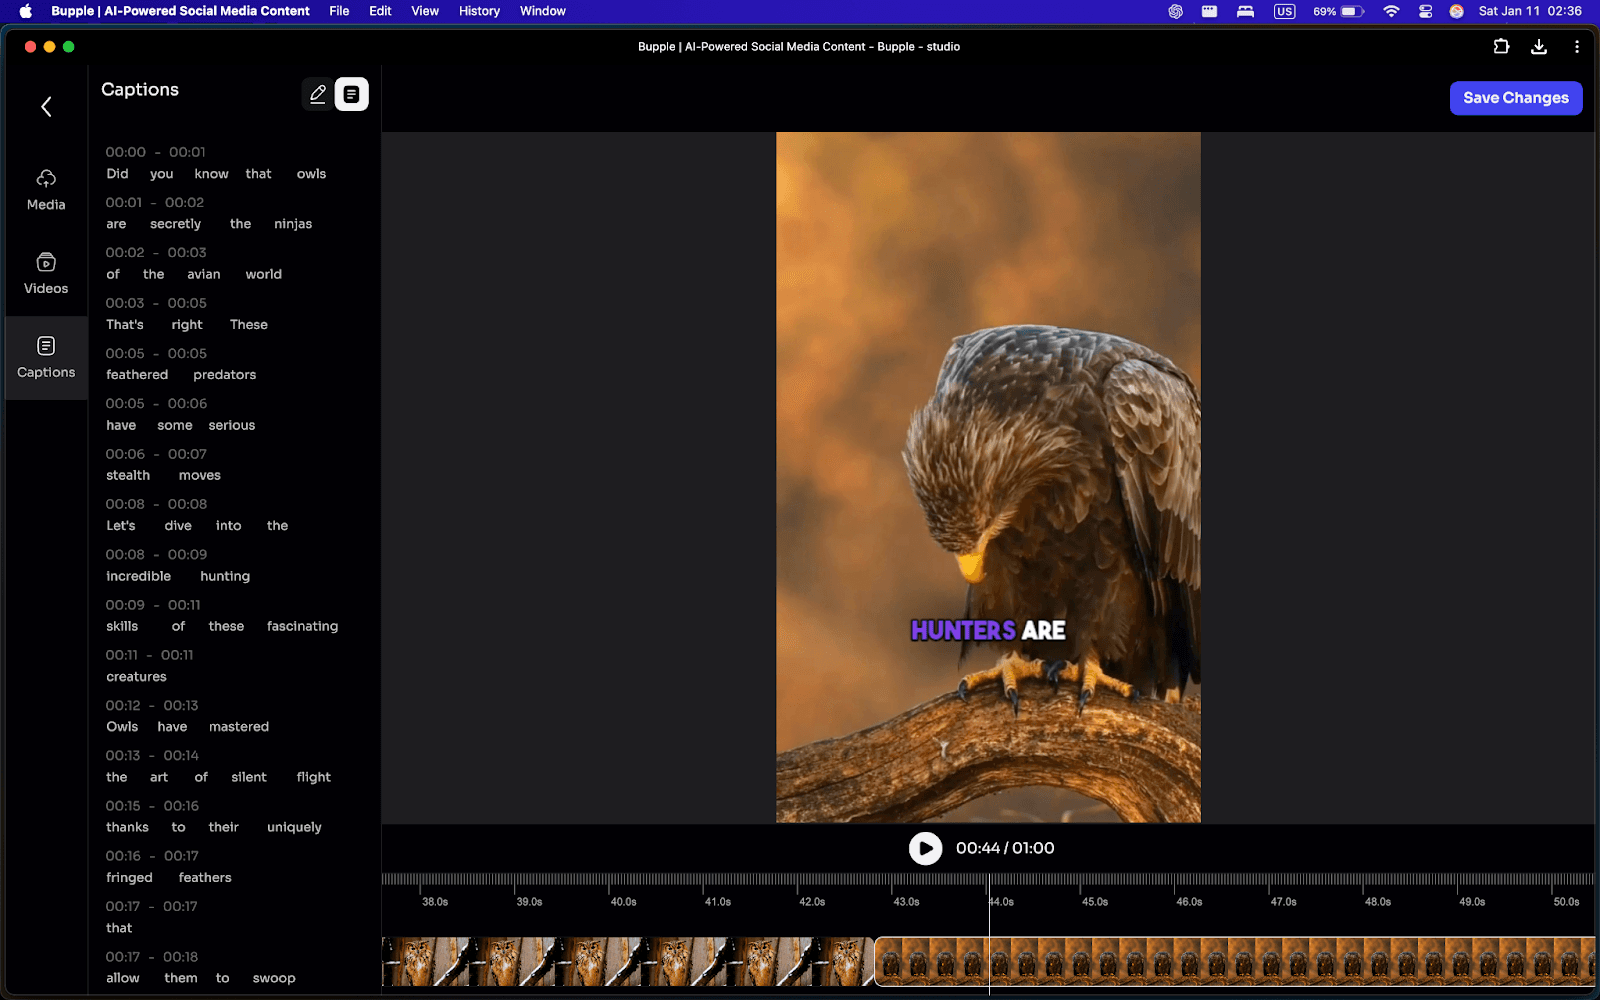Screen dimensions: 1600x1000
Task: Open the three-dot more options menu
Action: [x=1577, y=47]
